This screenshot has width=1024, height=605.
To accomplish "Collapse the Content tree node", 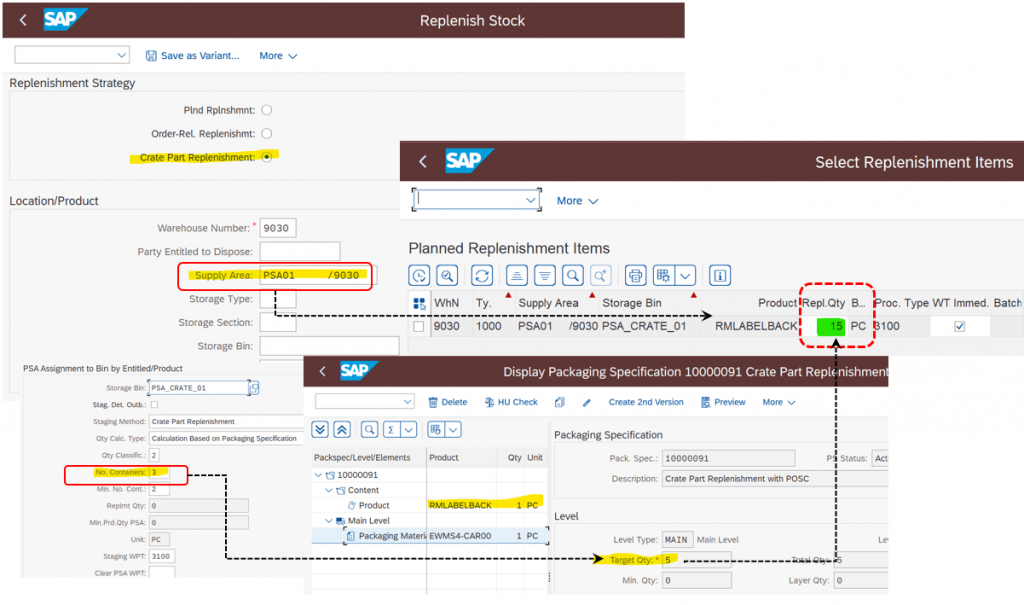I will 329,490.
